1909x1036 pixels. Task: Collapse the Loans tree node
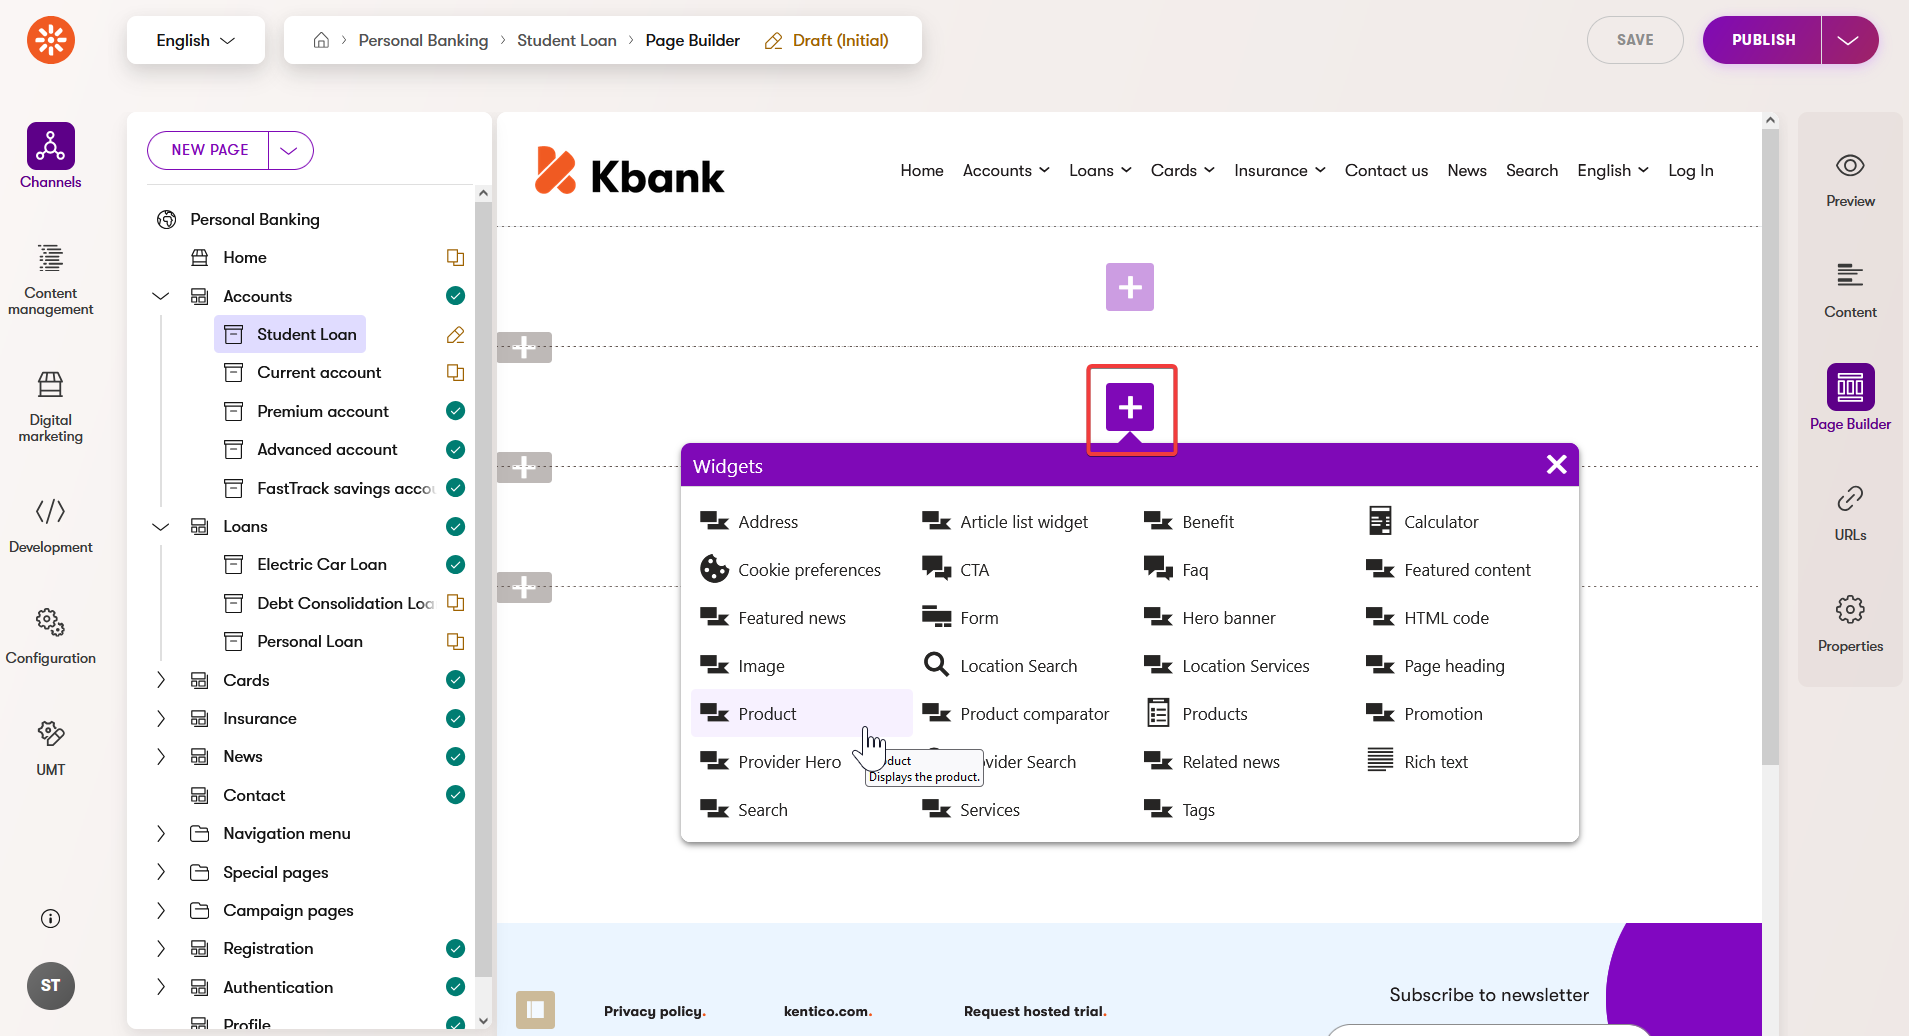[161, 526]
